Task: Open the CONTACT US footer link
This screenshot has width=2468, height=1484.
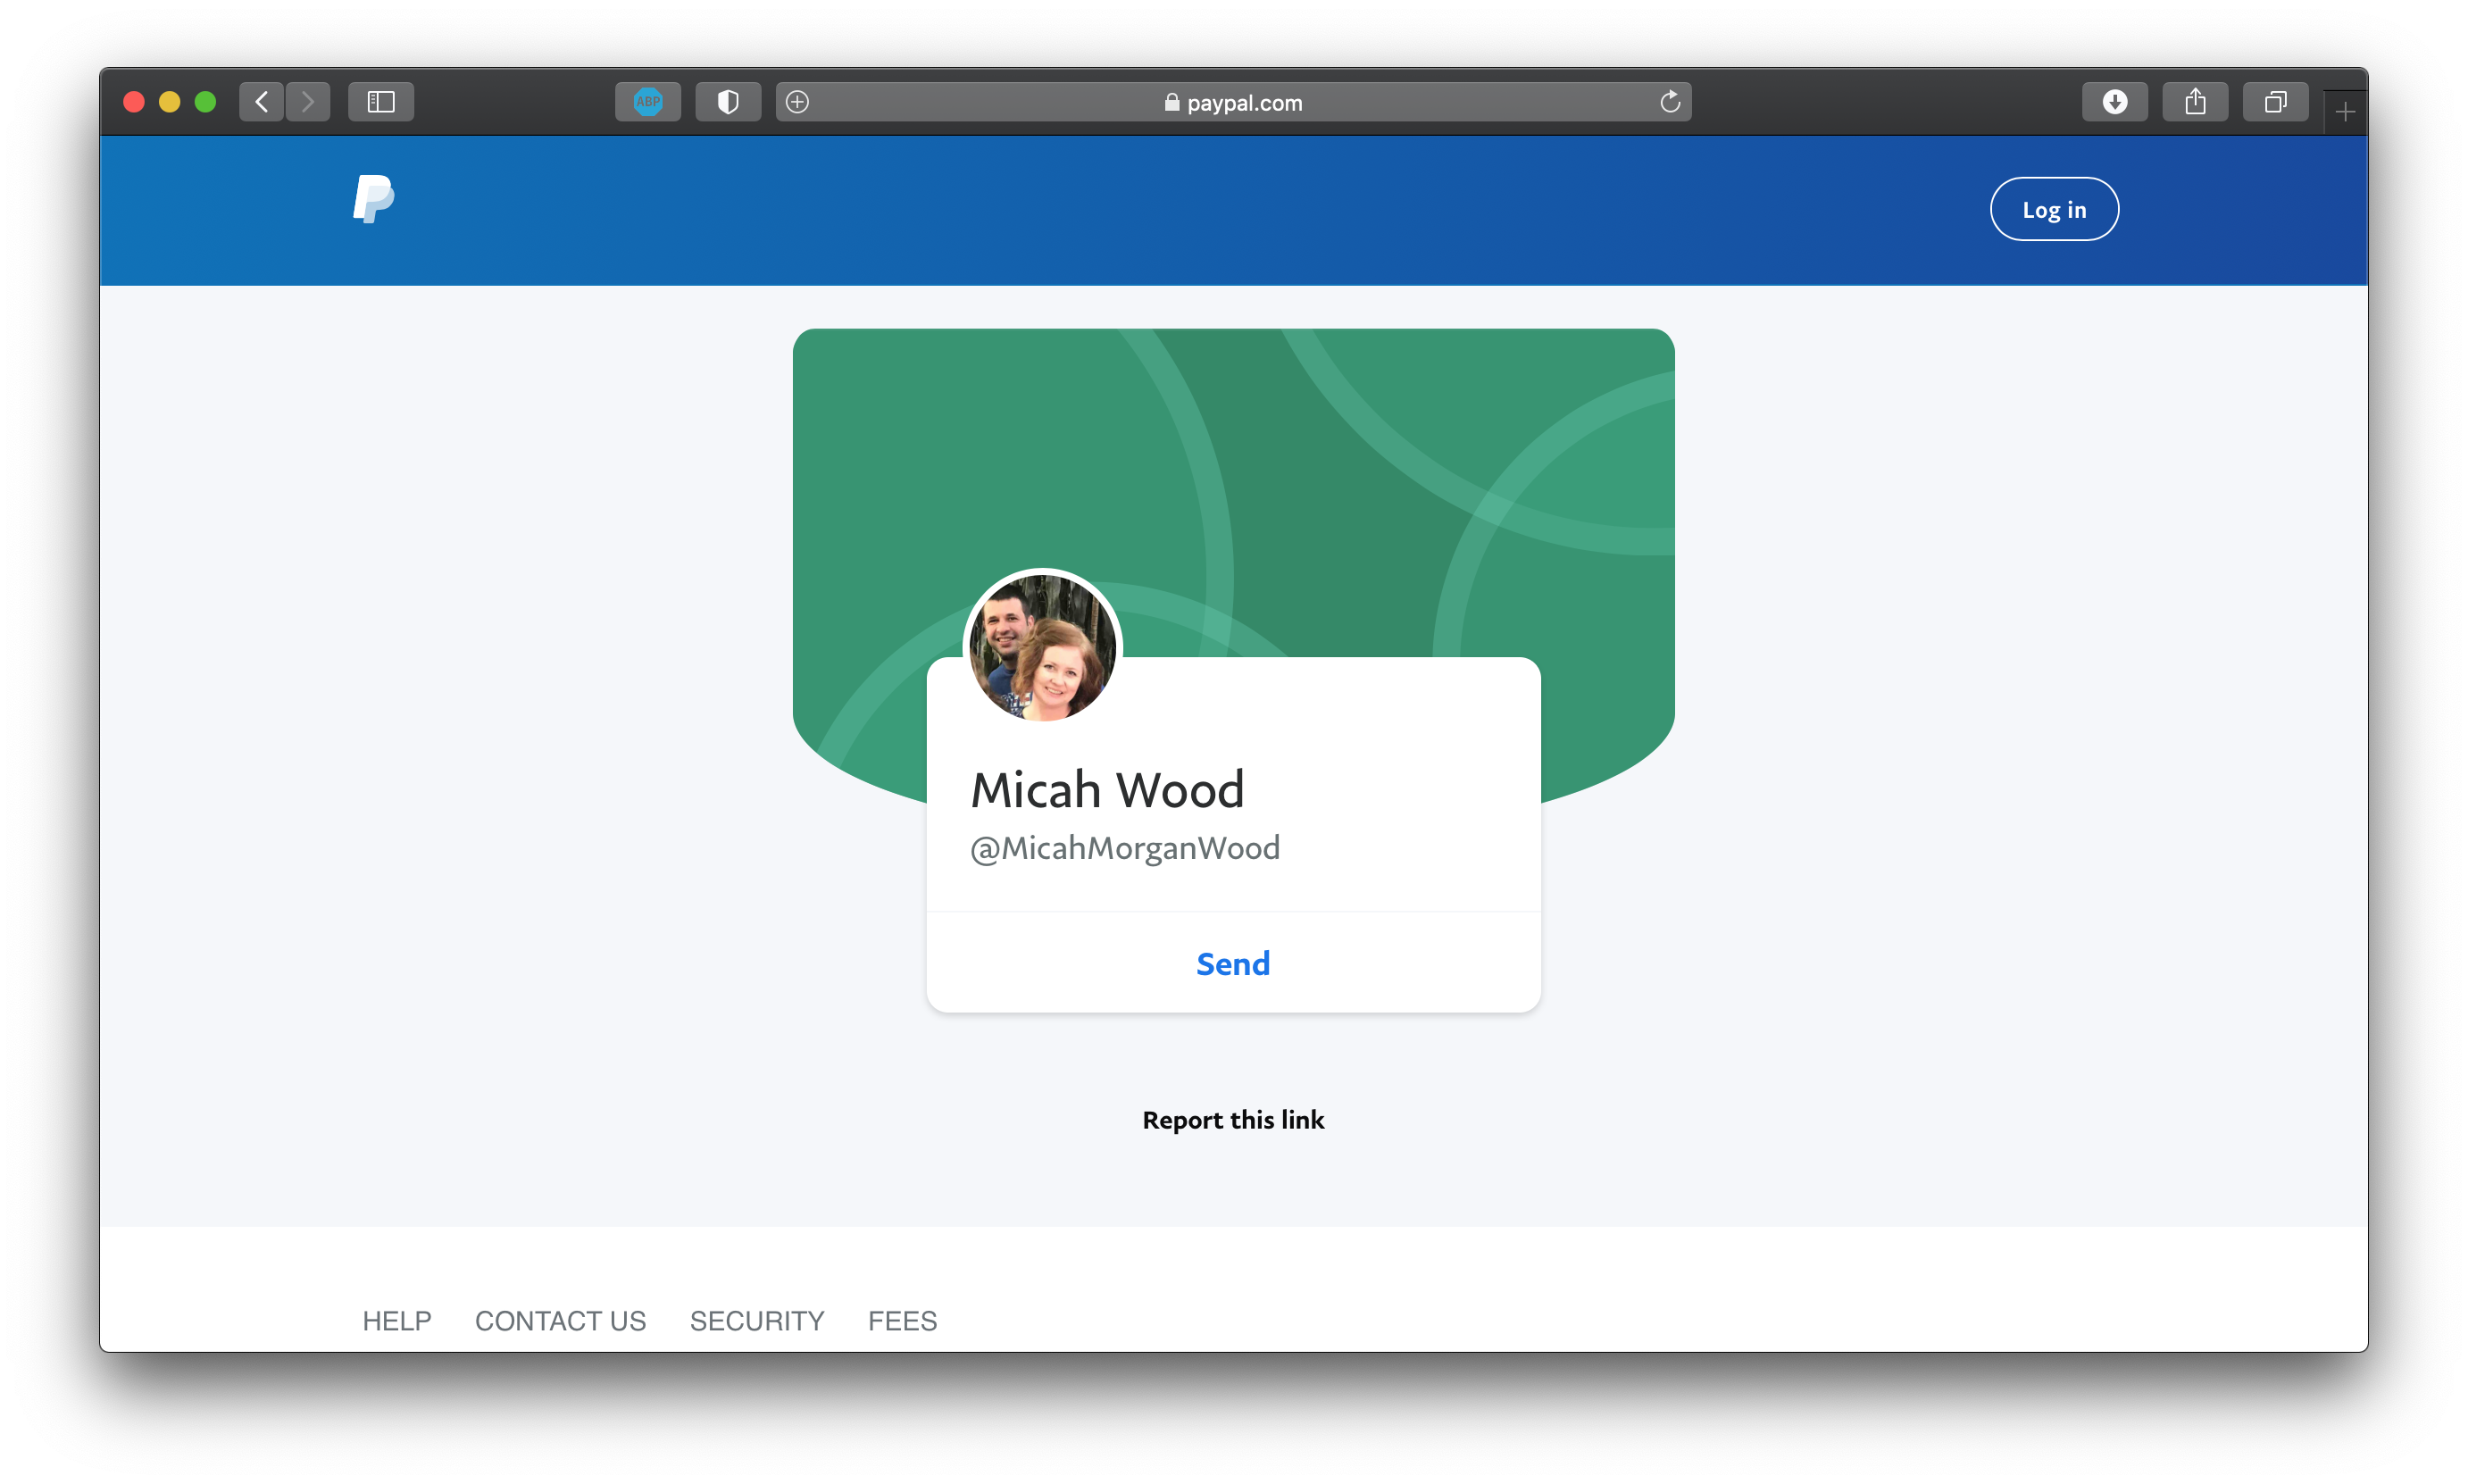Action: pos(560,1321)
